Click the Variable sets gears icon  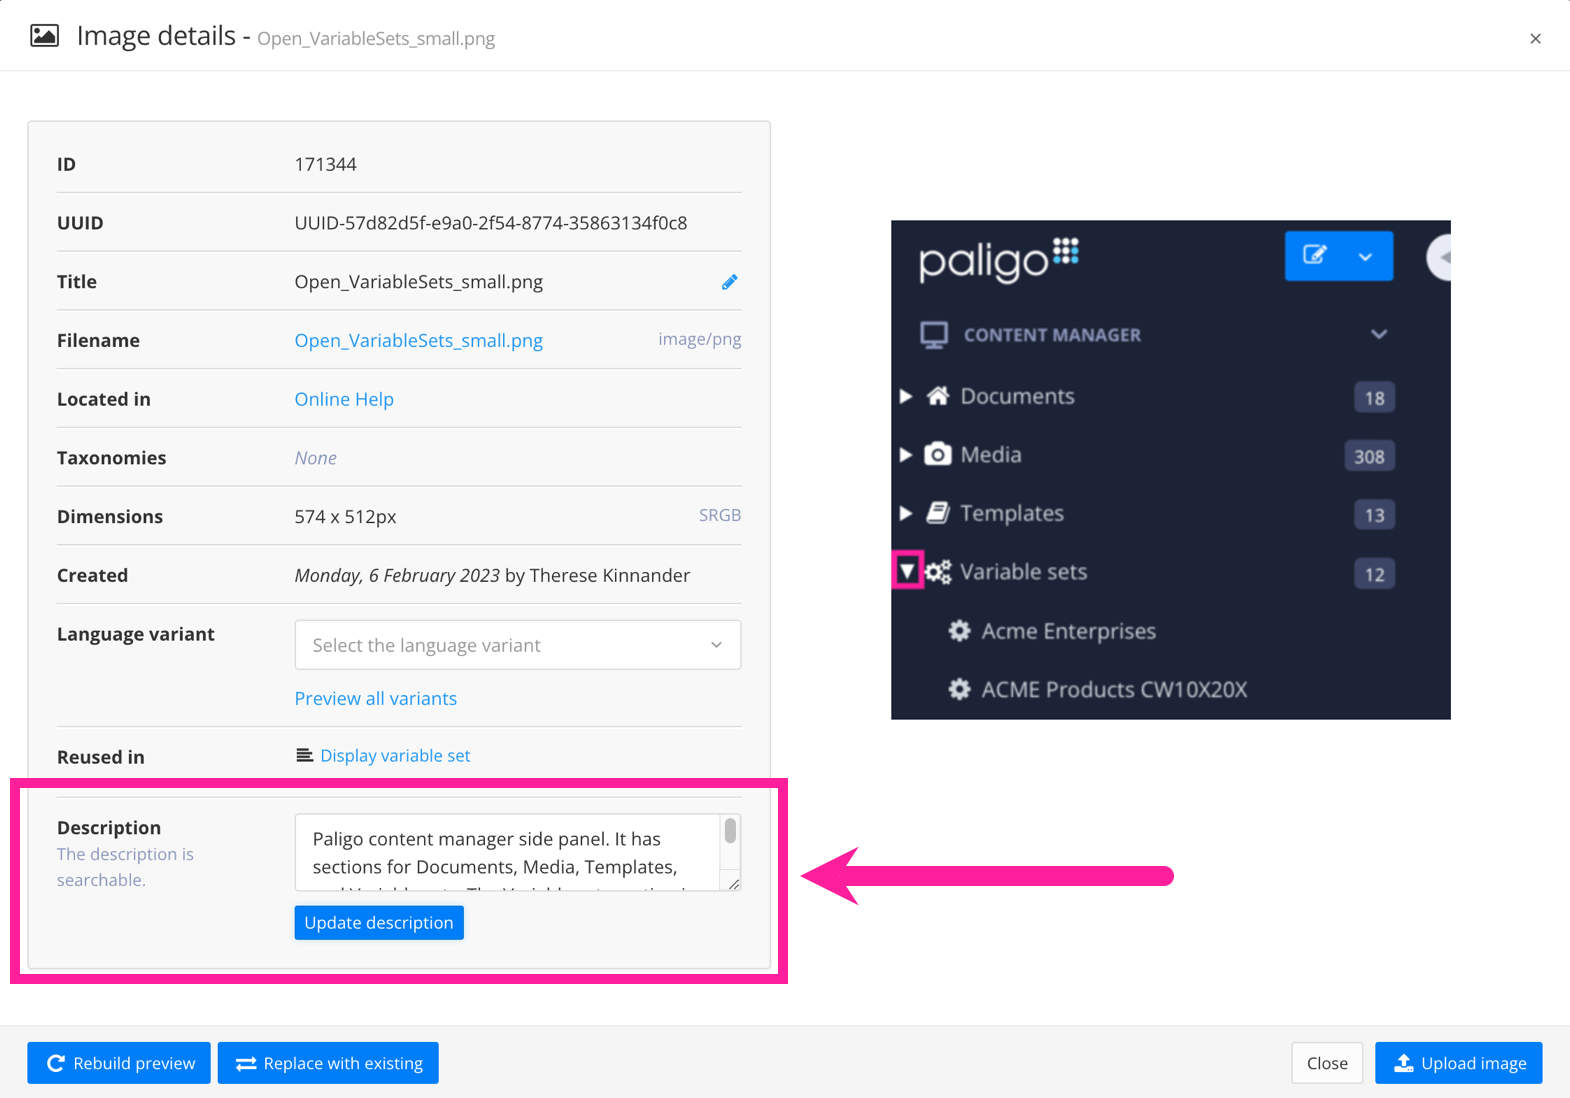(938, 572)
